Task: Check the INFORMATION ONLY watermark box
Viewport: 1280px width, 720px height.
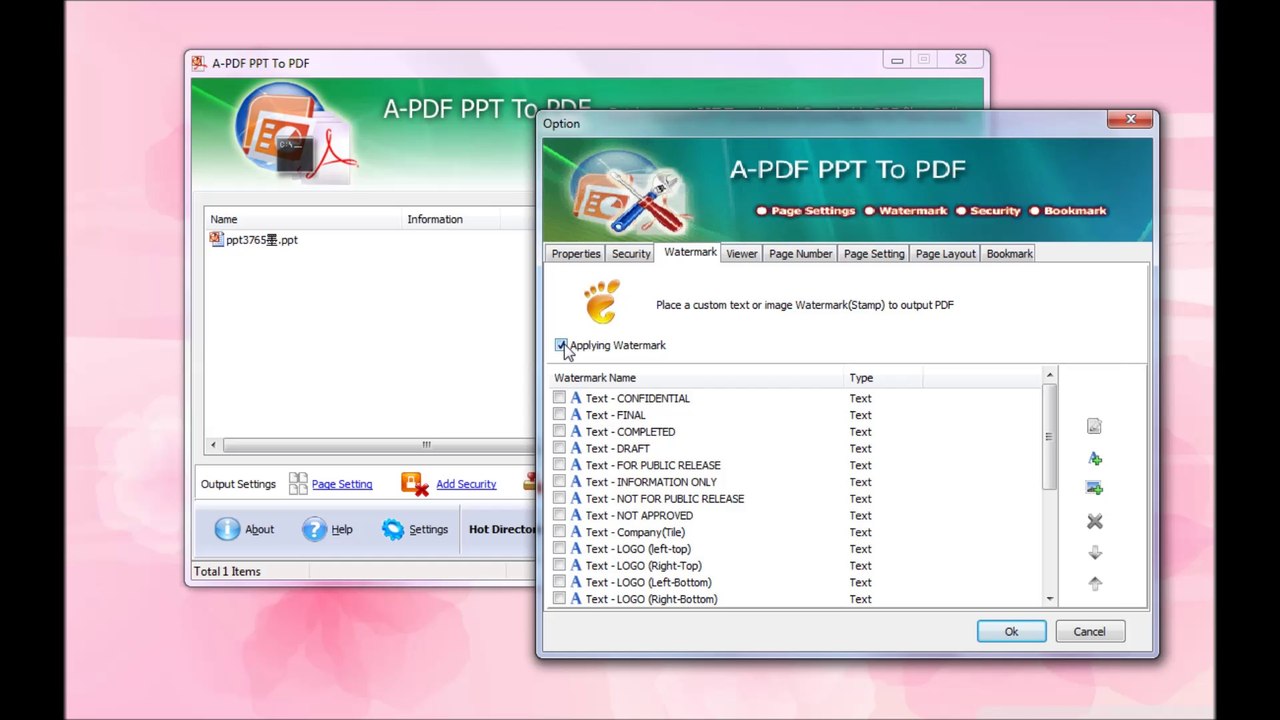Action: [559, 481]
